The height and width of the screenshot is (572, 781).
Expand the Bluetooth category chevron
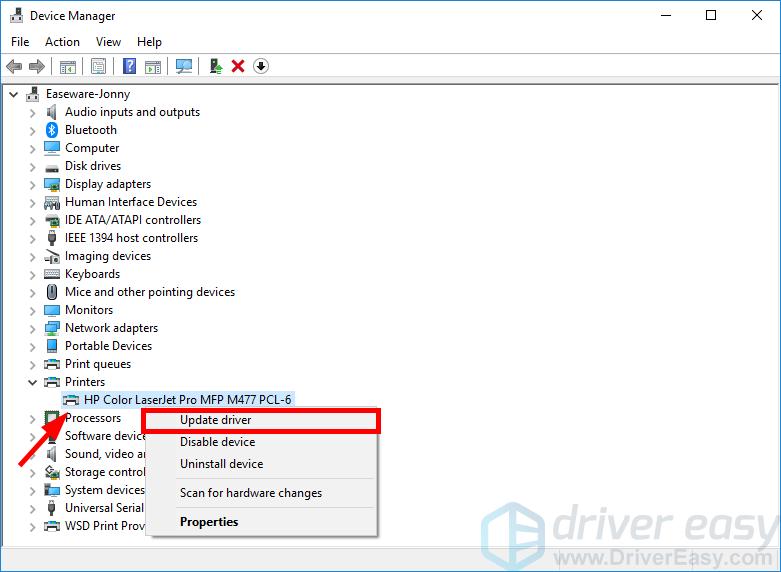(x=32, y=131)
